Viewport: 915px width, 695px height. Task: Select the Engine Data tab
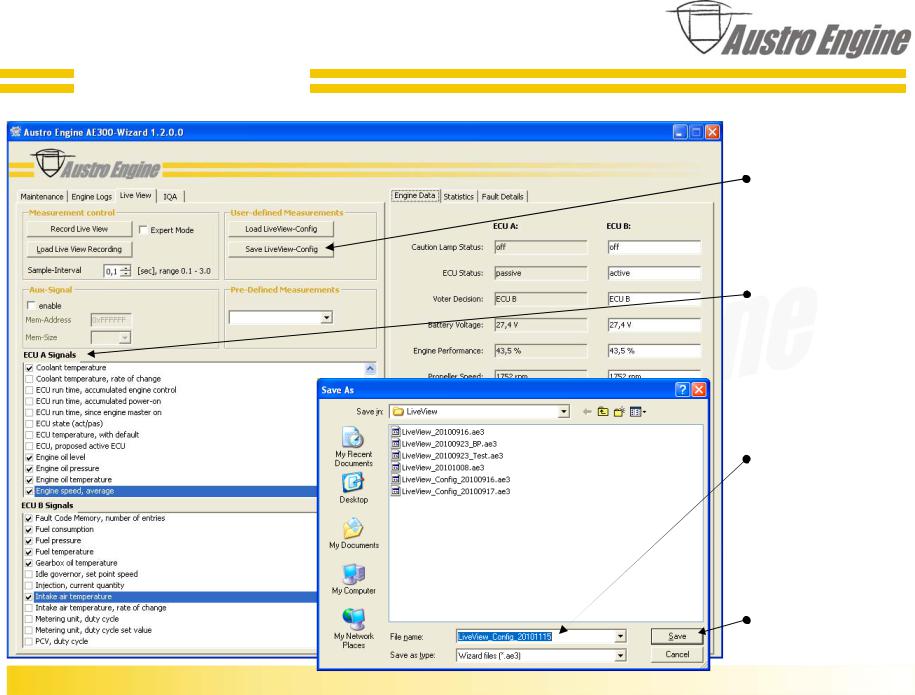[x=415, y=195]
